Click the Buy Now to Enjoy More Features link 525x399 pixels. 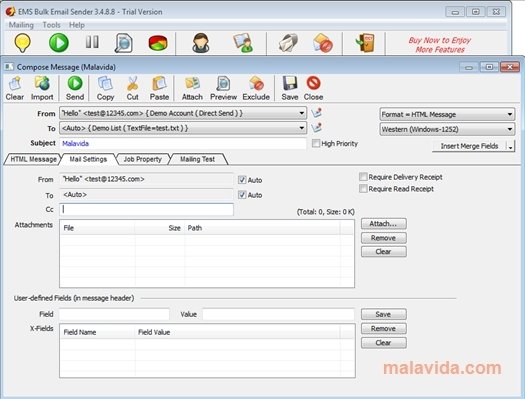click(x=440, y=45)
